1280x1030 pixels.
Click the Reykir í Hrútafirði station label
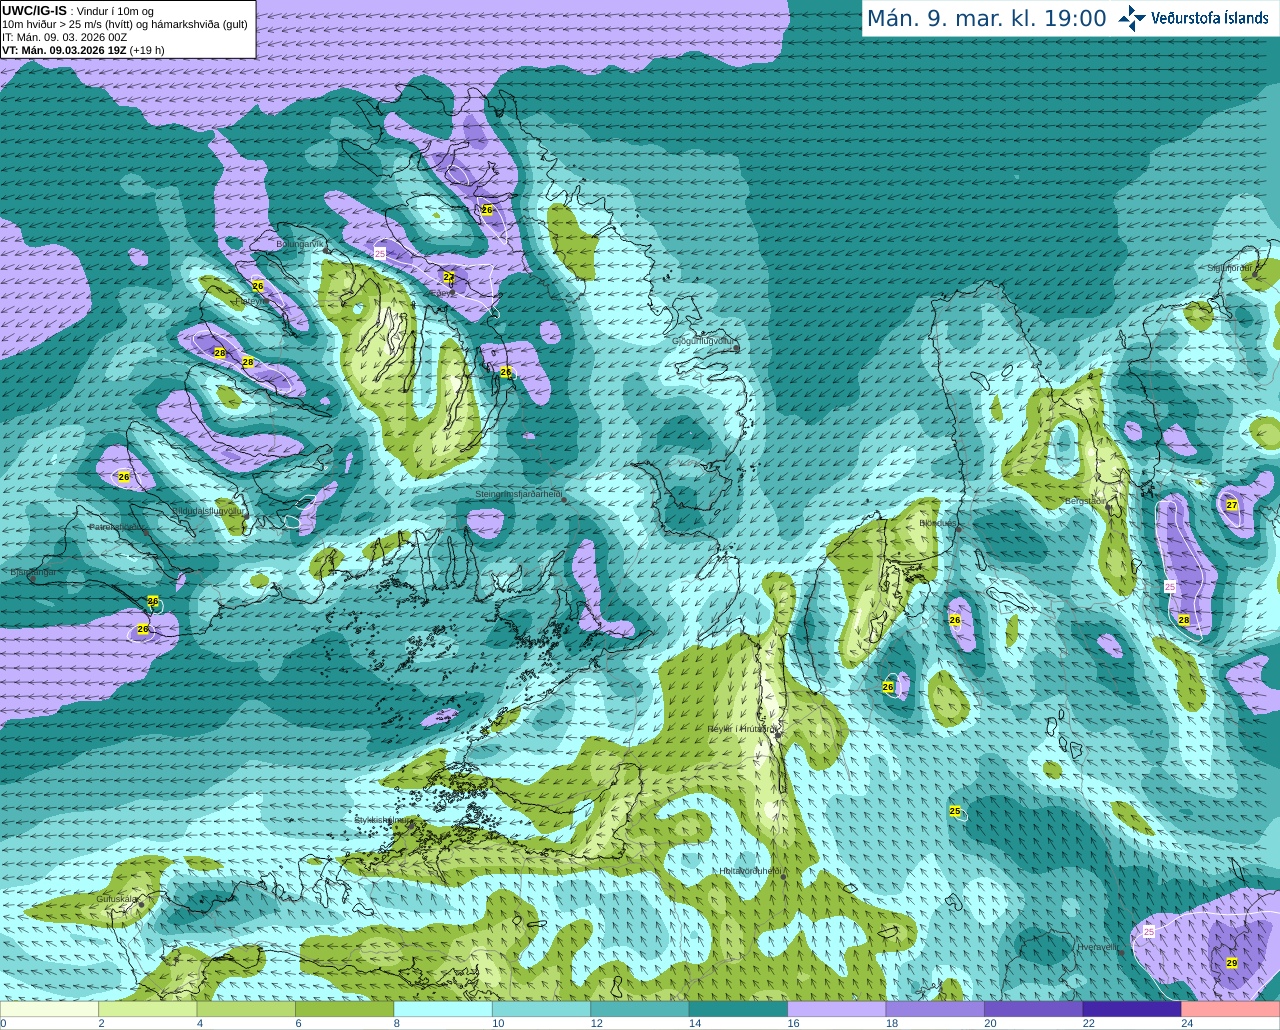[x=741, y=729]
